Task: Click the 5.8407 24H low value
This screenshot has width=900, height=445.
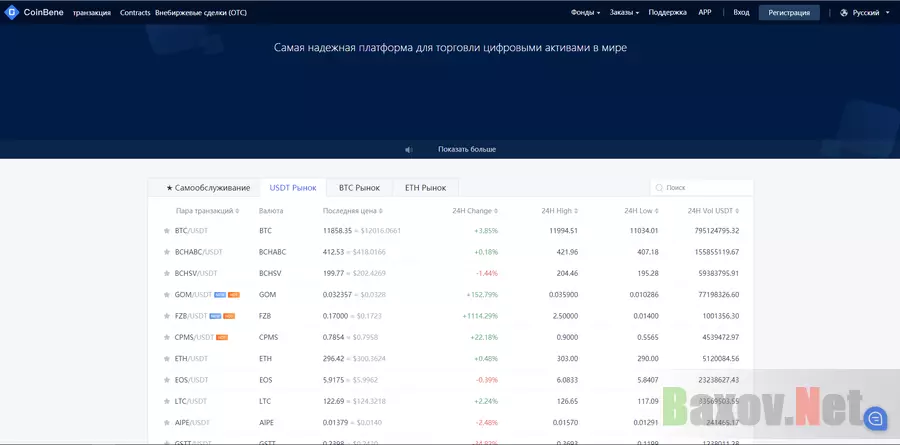Action: (647, 380)
